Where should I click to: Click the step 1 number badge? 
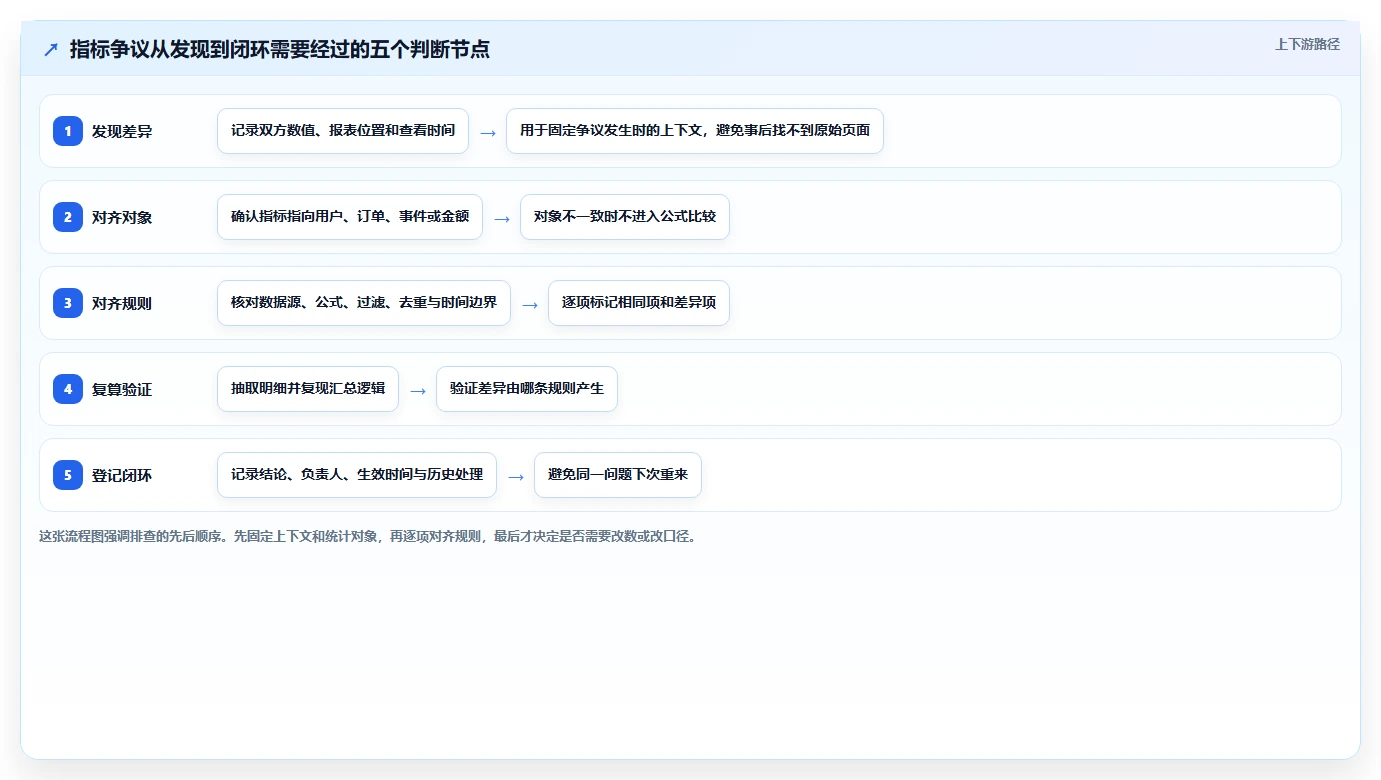coord(68,130)
